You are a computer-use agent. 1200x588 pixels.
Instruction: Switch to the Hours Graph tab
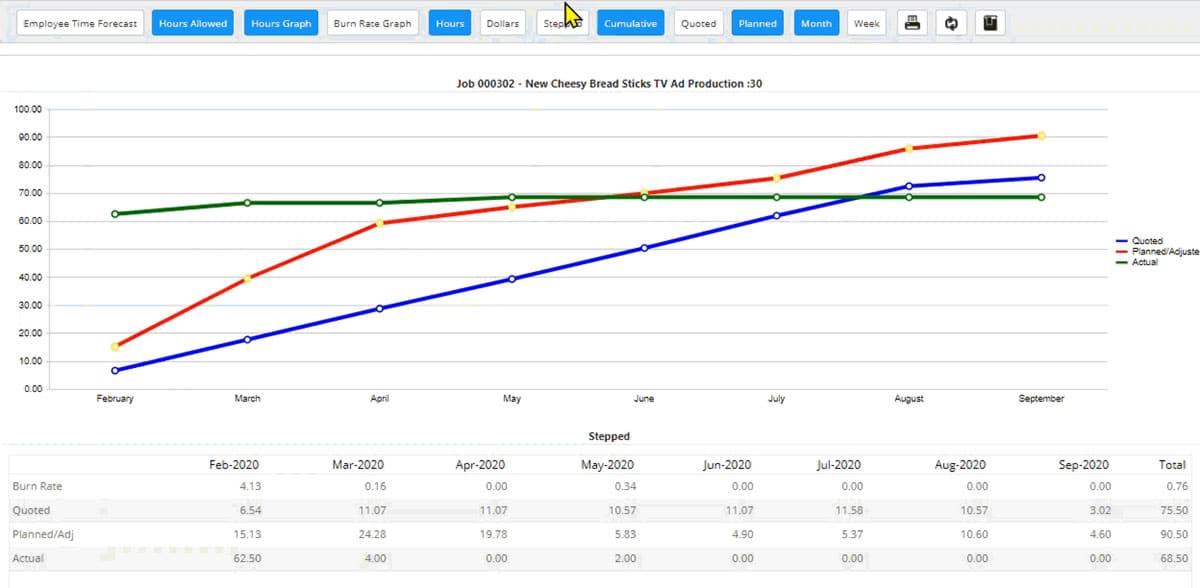pos(280,22)
